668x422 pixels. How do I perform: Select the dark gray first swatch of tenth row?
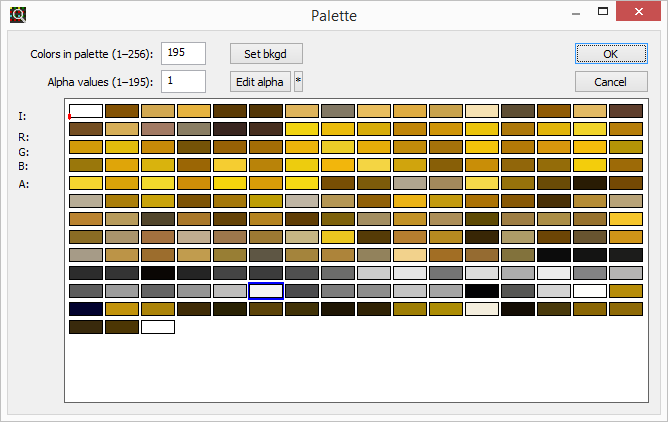coord(86,273)
